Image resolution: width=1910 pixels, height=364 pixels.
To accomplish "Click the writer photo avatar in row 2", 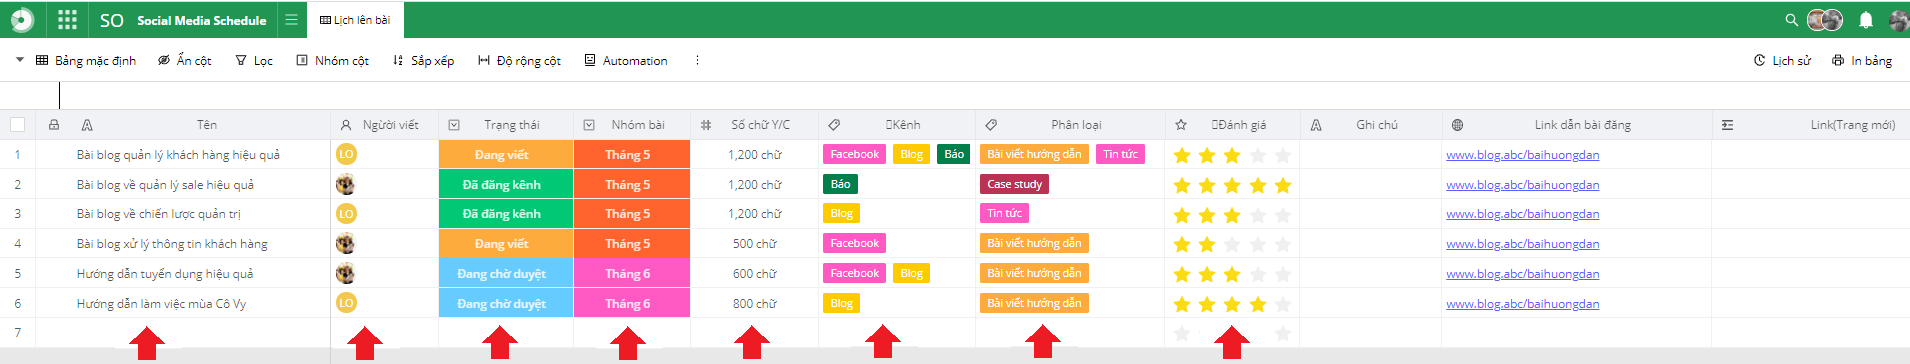I will pos(346,184).
